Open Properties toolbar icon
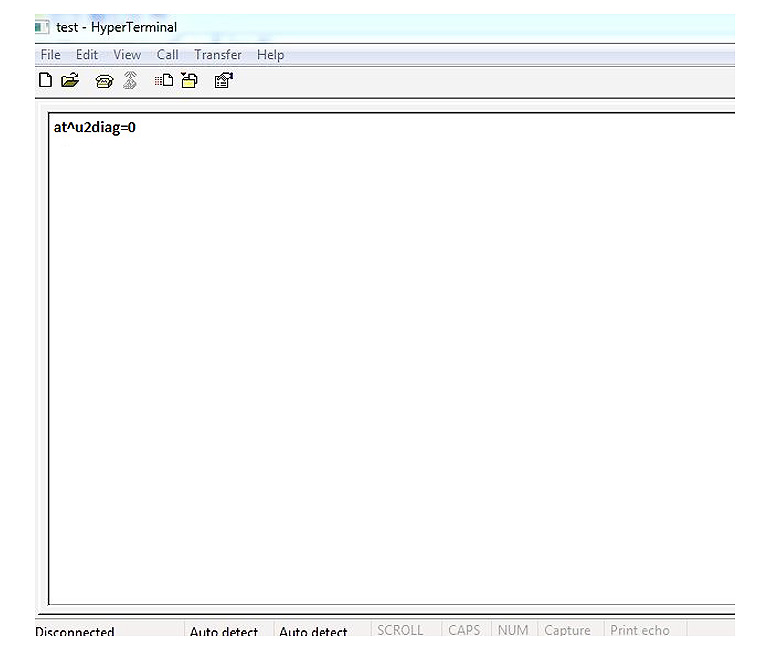This screenshot has width=770, height=650. point(223,80)
